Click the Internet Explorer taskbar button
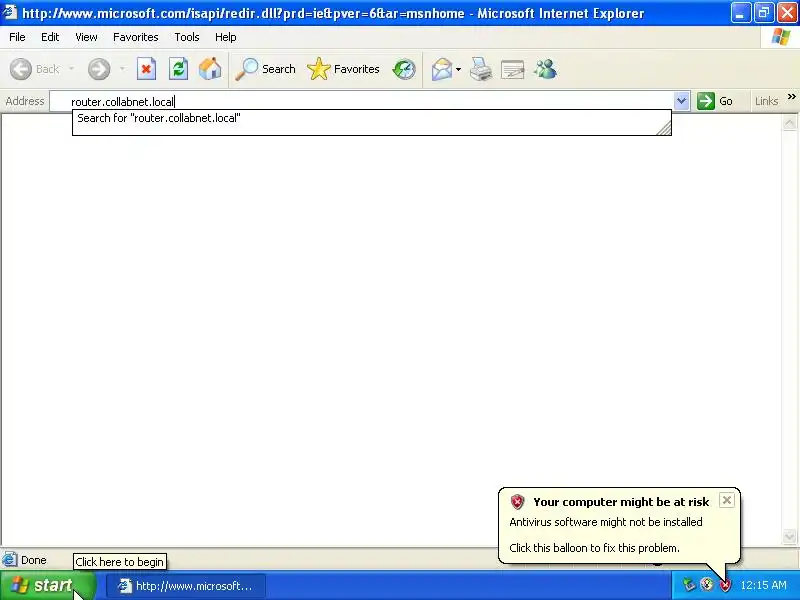The image size is (800, 600). pyautogui.click(x=186, y=586)
